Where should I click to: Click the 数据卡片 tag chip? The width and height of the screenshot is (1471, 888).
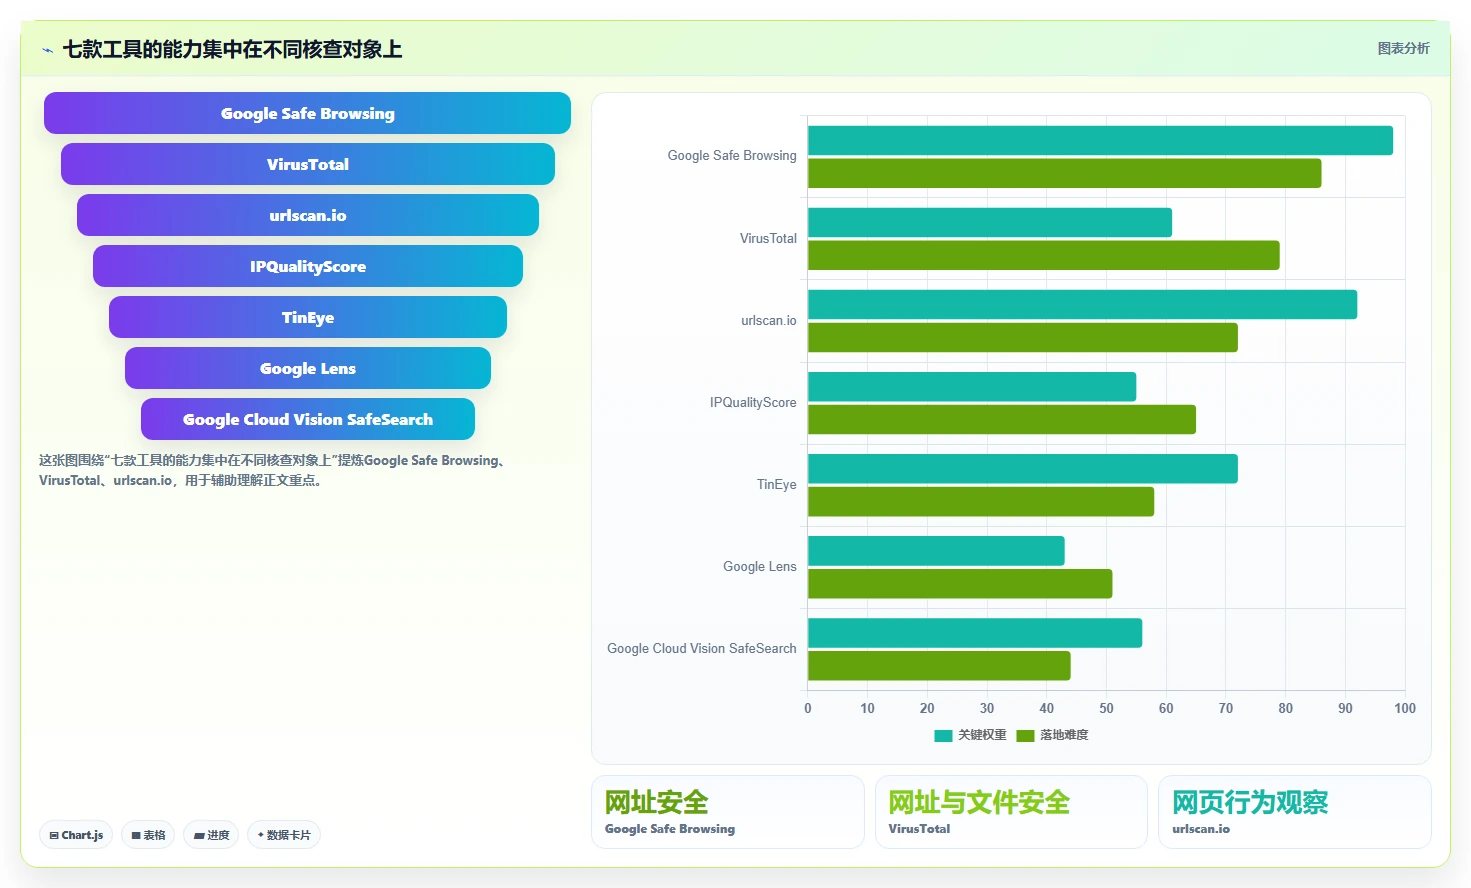point(284,835)
